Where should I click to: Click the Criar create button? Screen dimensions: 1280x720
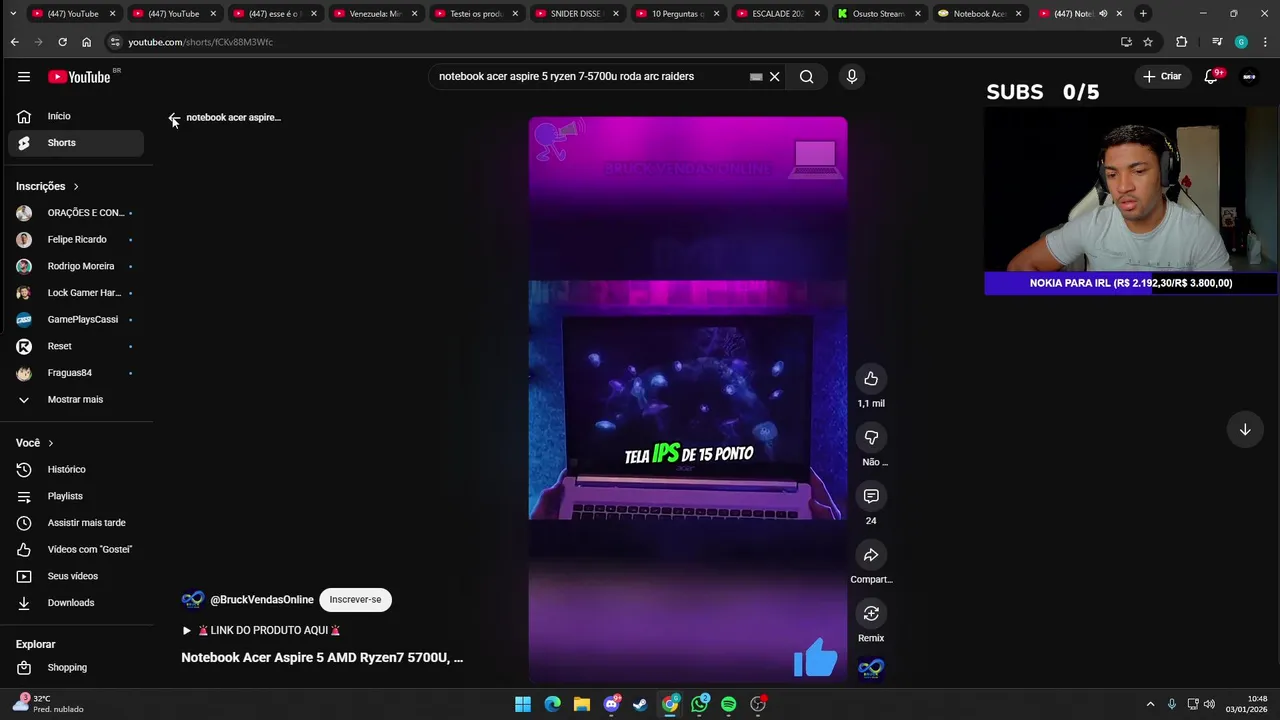tap(1162, 77)
